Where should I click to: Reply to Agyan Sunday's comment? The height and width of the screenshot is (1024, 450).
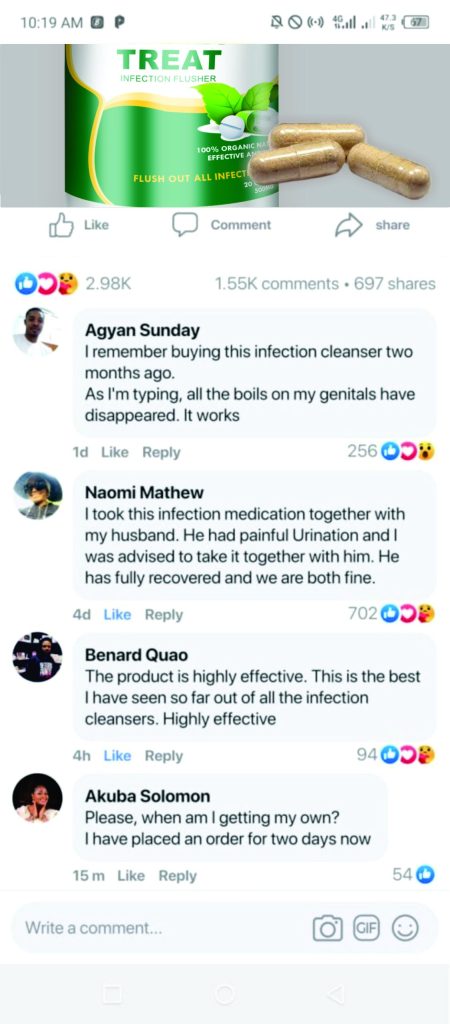(161, 452)
